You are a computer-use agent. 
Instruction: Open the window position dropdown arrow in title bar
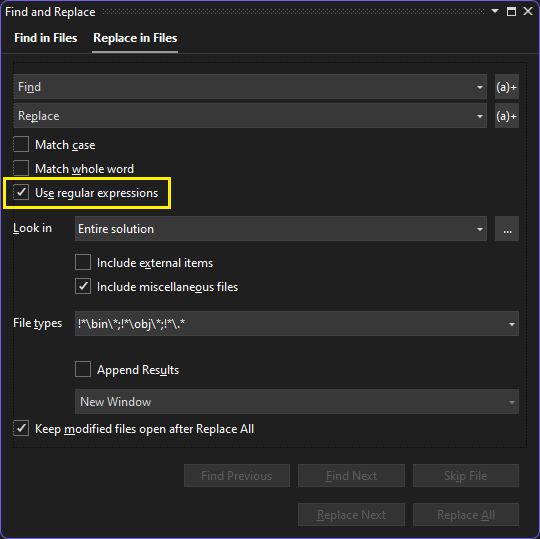point(495,11)
